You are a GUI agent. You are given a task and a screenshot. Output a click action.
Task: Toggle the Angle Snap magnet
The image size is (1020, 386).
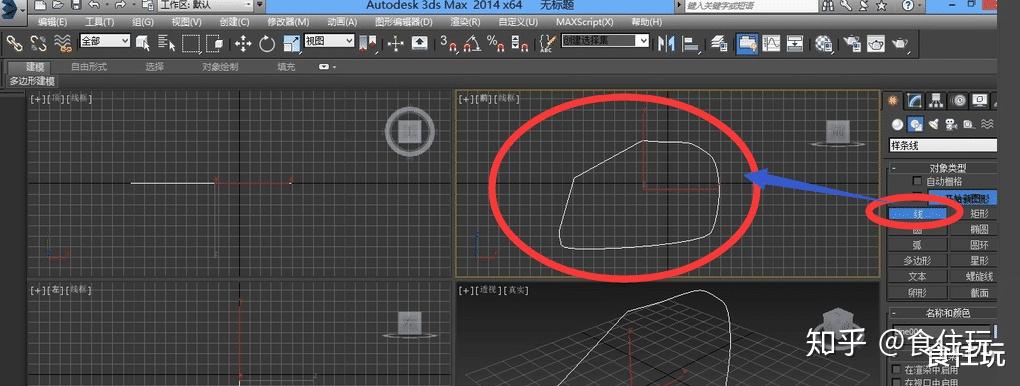pos(473,44)
